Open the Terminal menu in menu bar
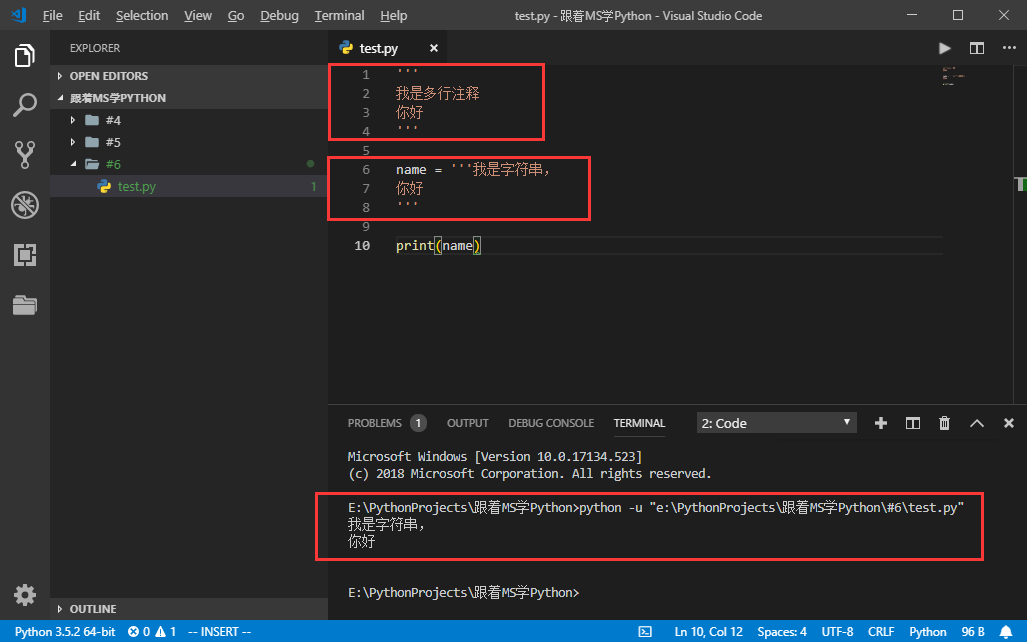Screen dimensions: 1027x642 pyautogui.click(x=339, y=15)
